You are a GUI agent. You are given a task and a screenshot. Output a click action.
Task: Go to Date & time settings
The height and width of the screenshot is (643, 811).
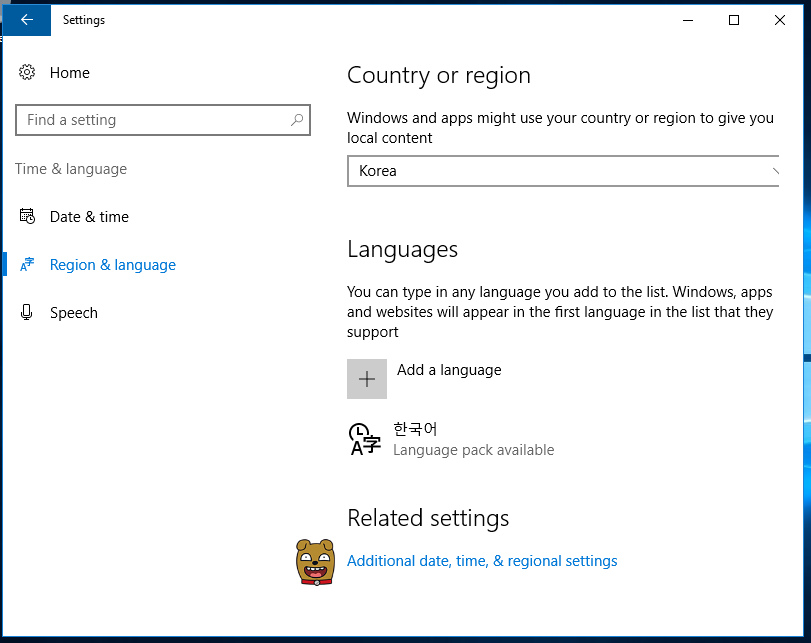coord(89,217)
